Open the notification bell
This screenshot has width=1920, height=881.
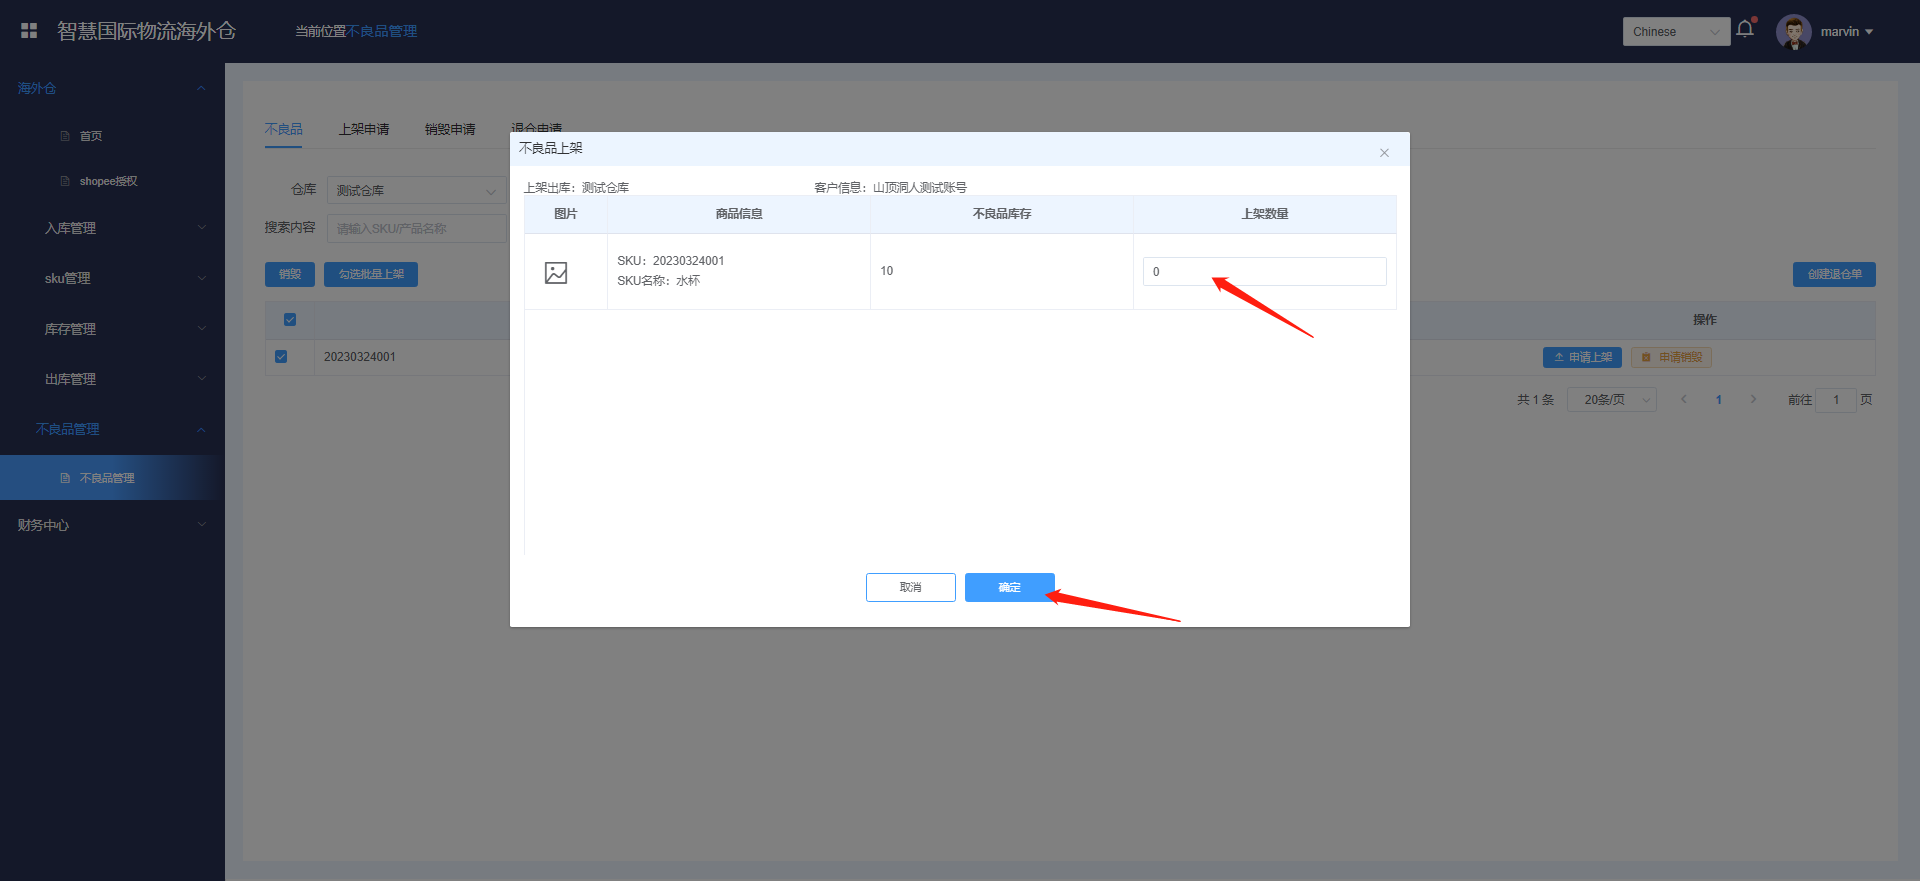click(1745, 29)
